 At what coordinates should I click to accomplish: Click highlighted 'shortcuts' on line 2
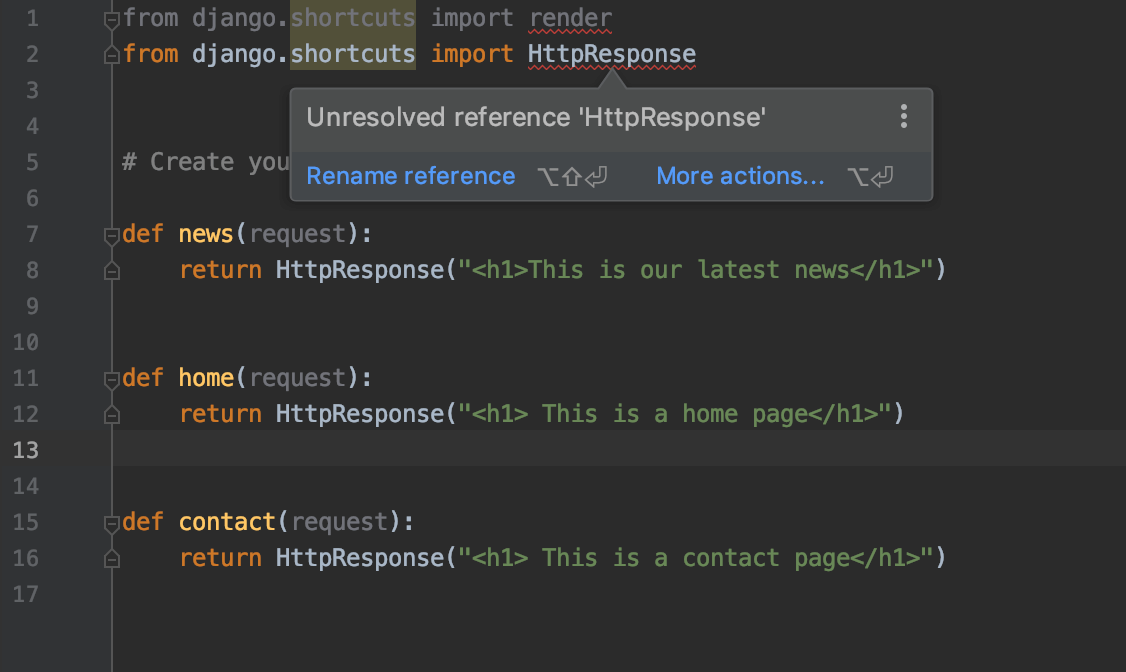click(353, 54)
